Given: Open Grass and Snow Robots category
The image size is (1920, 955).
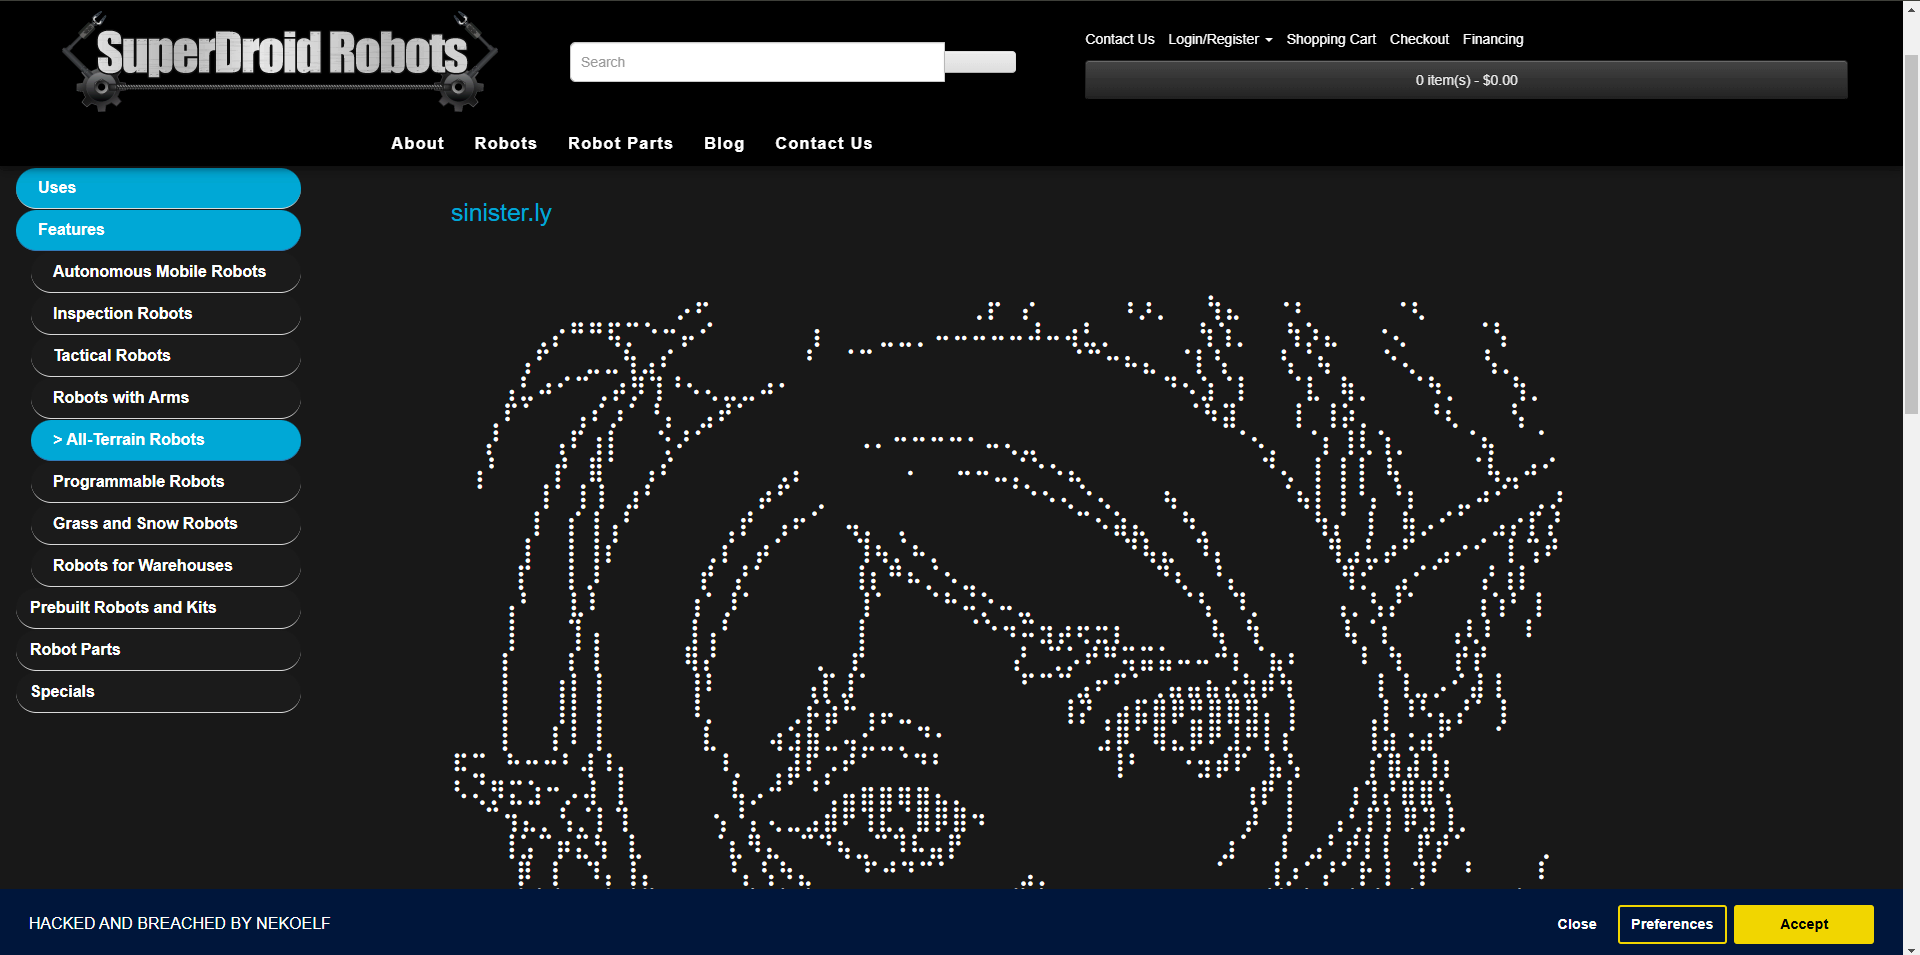Looking at the screenshot, I should [x=166, y=524].
